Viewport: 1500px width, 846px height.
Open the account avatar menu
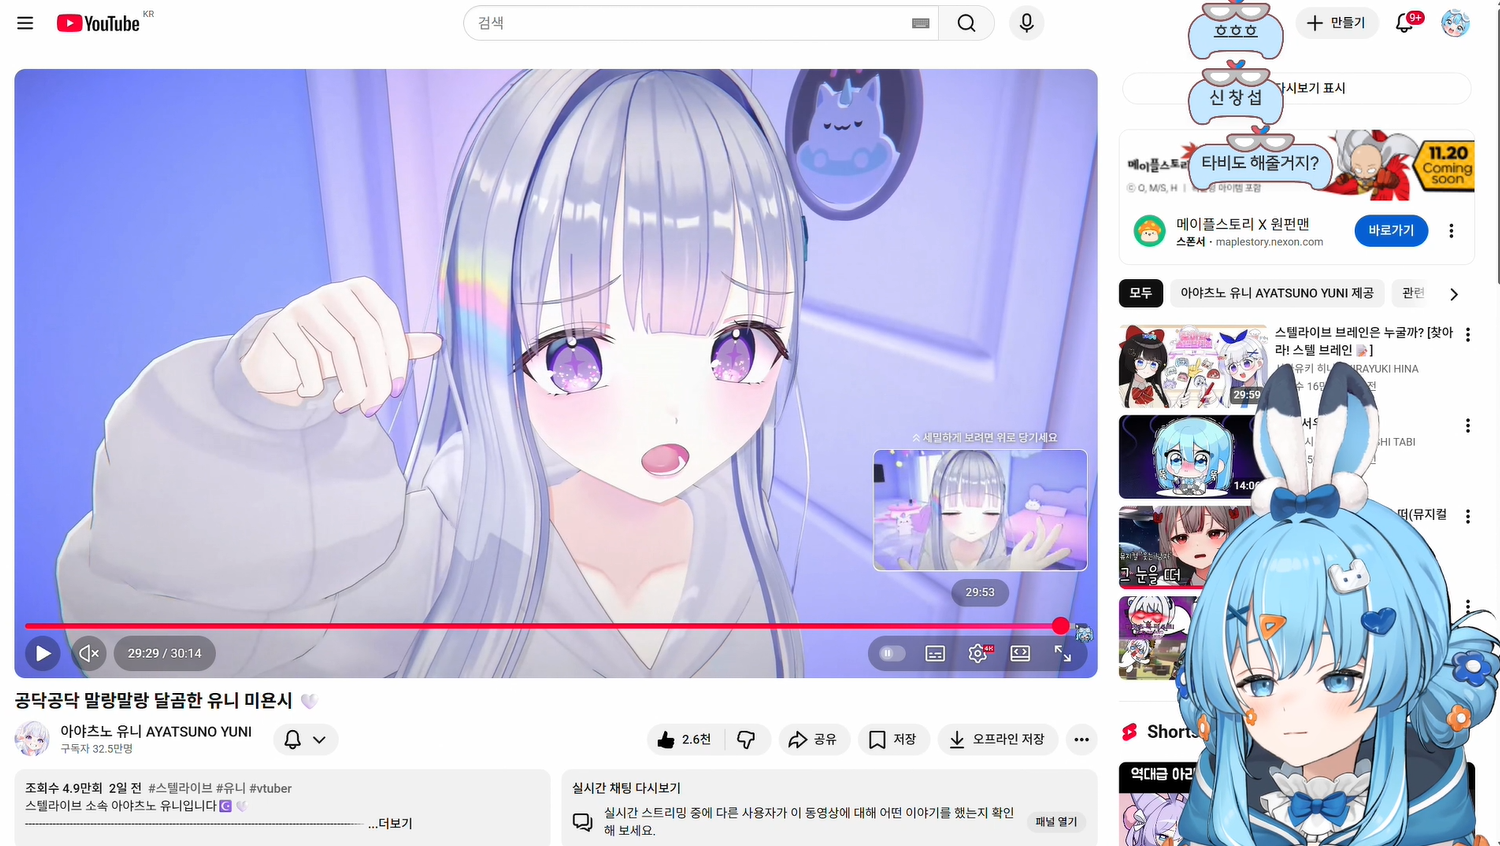pos(1455,23)
